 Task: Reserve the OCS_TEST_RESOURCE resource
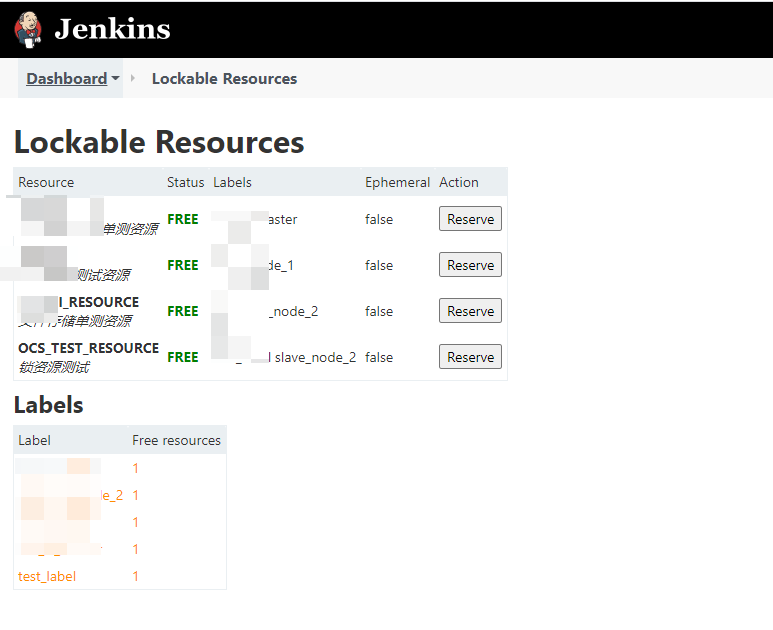tap(470, 357)
